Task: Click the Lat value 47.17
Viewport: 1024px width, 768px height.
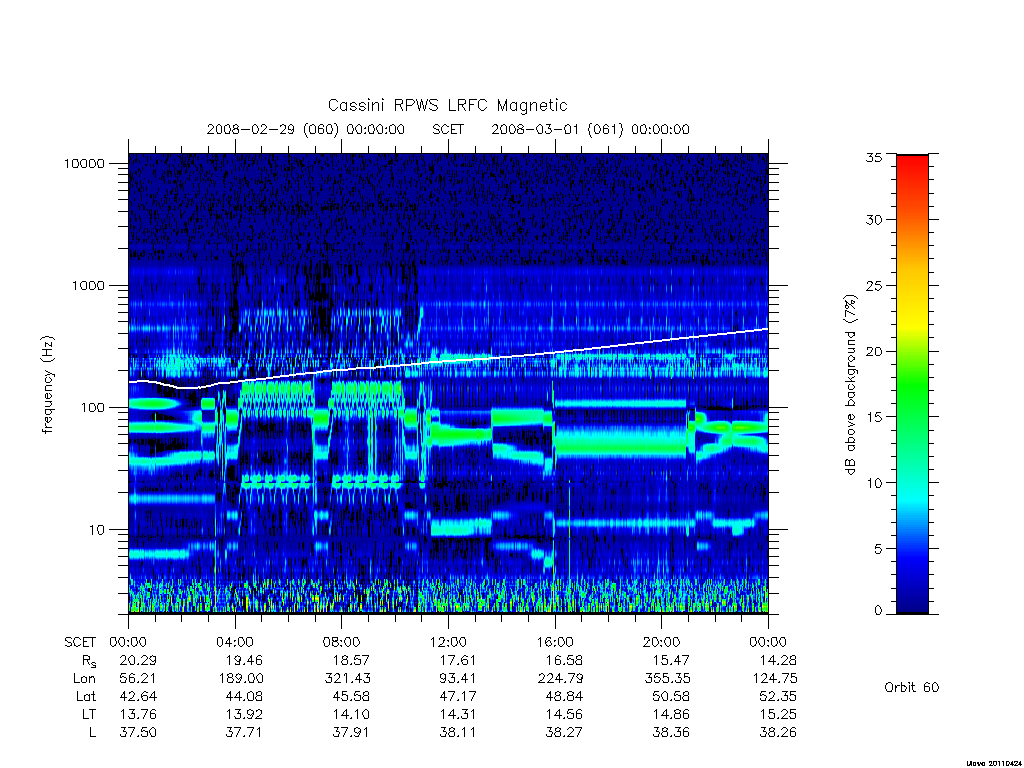Action: 457,697
